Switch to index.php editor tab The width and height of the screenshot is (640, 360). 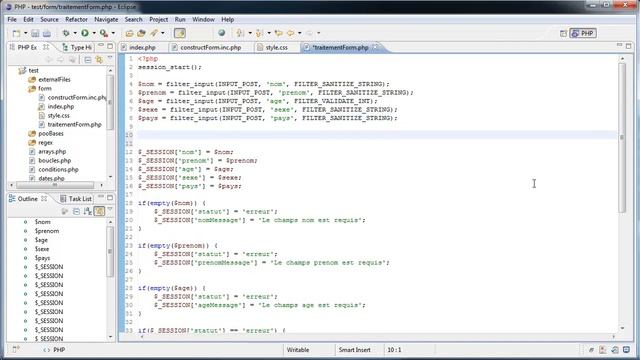142,47
